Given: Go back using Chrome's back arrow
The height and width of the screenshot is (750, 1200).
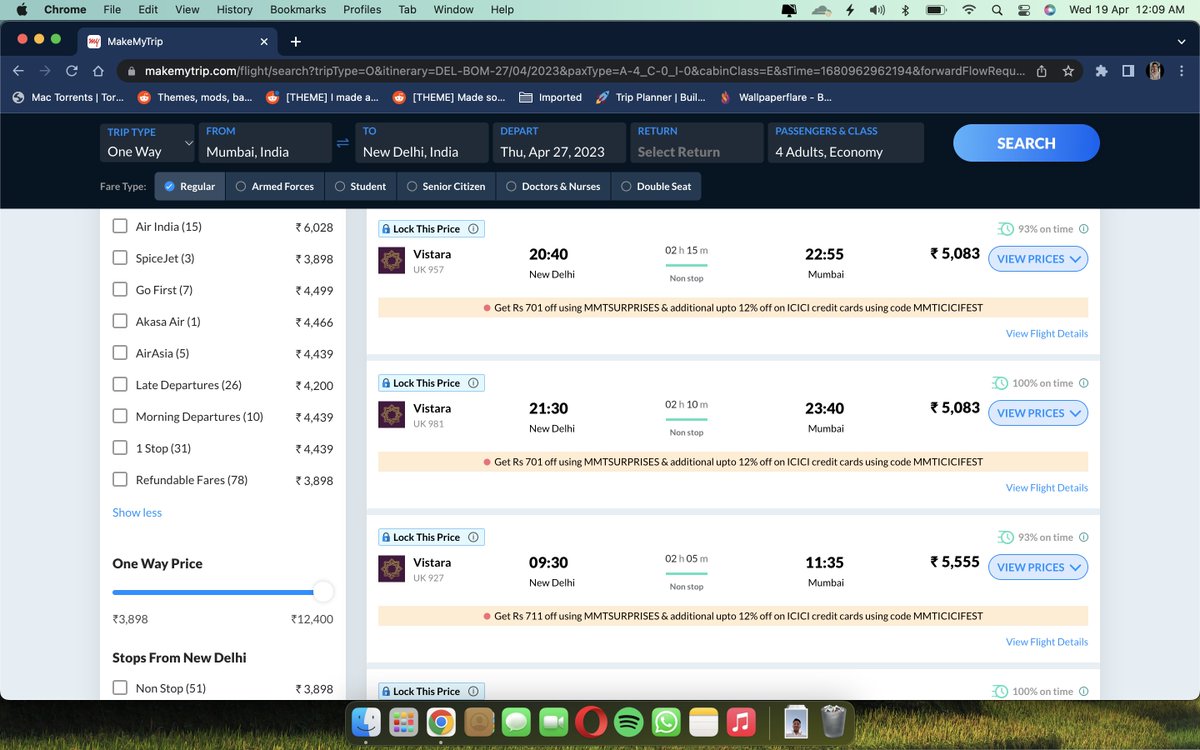Looking at the screenshot, I should [x=18, y=71].
